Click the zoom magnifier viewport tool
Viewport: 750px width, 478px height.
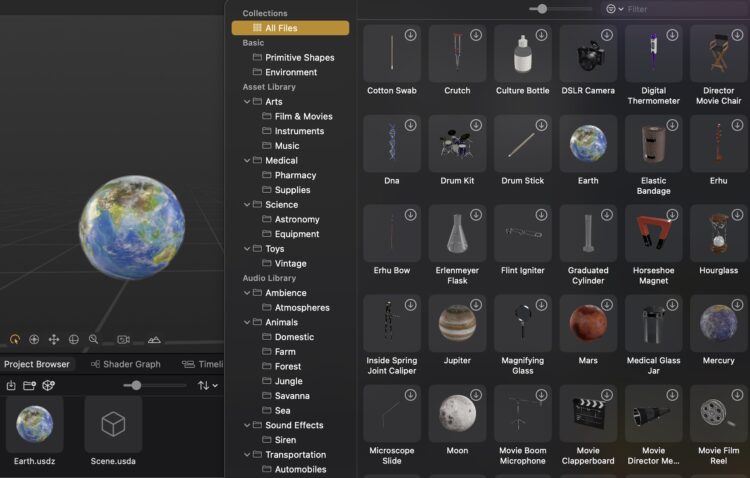pos(93,340)
